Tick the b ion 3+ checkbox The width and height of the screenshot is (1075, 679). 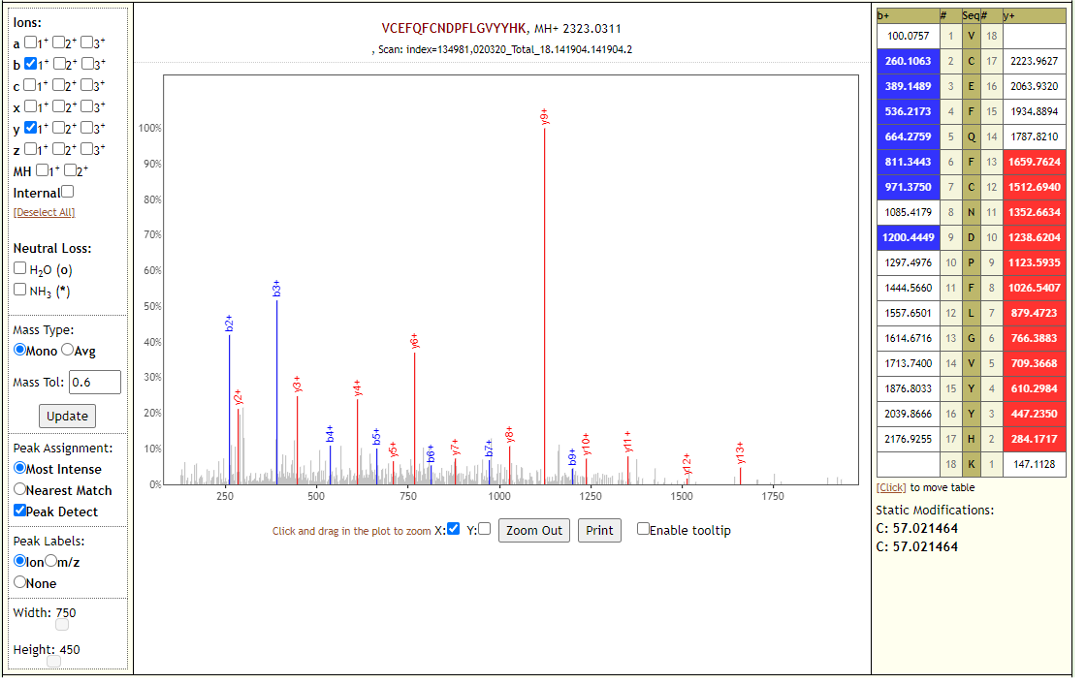pos(87,64)
